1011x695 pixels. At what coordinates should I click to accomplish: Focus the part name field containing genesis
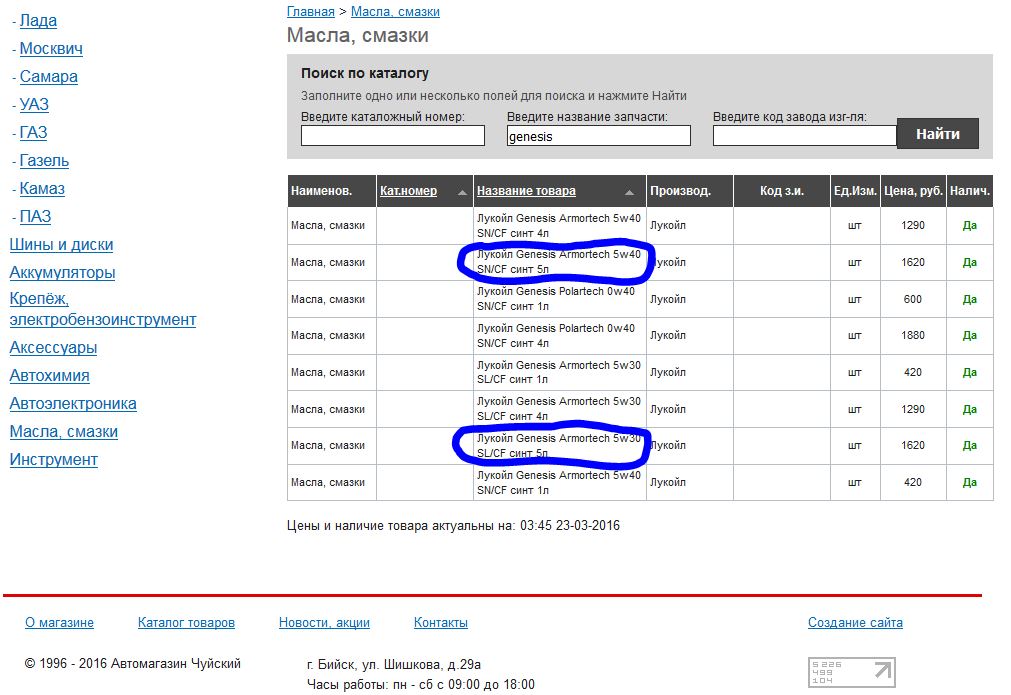598,135
